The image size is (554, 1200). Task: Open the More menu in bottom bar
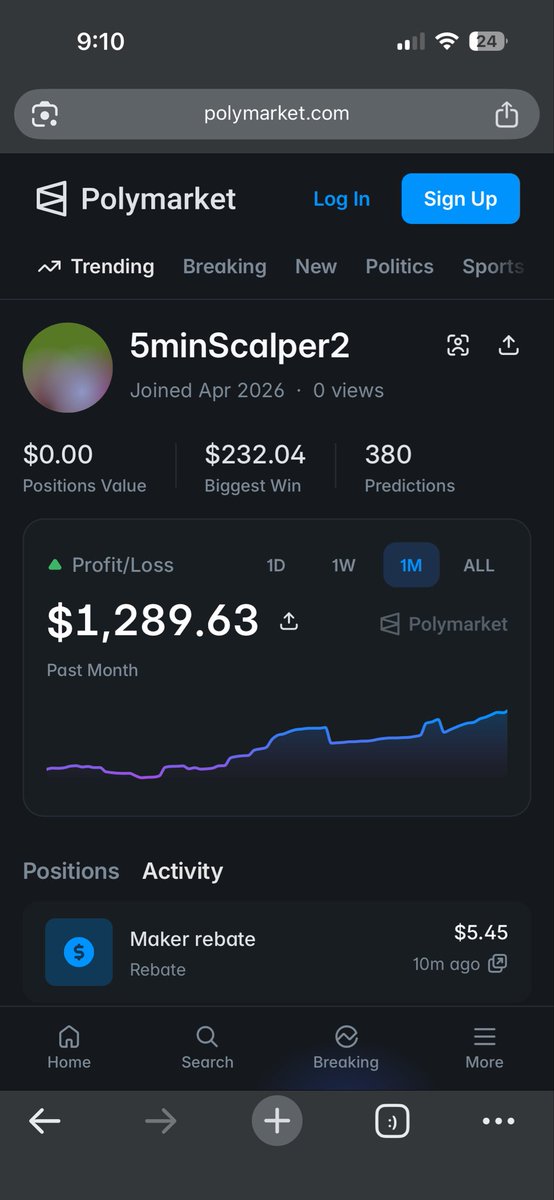tap(484, 1047)
